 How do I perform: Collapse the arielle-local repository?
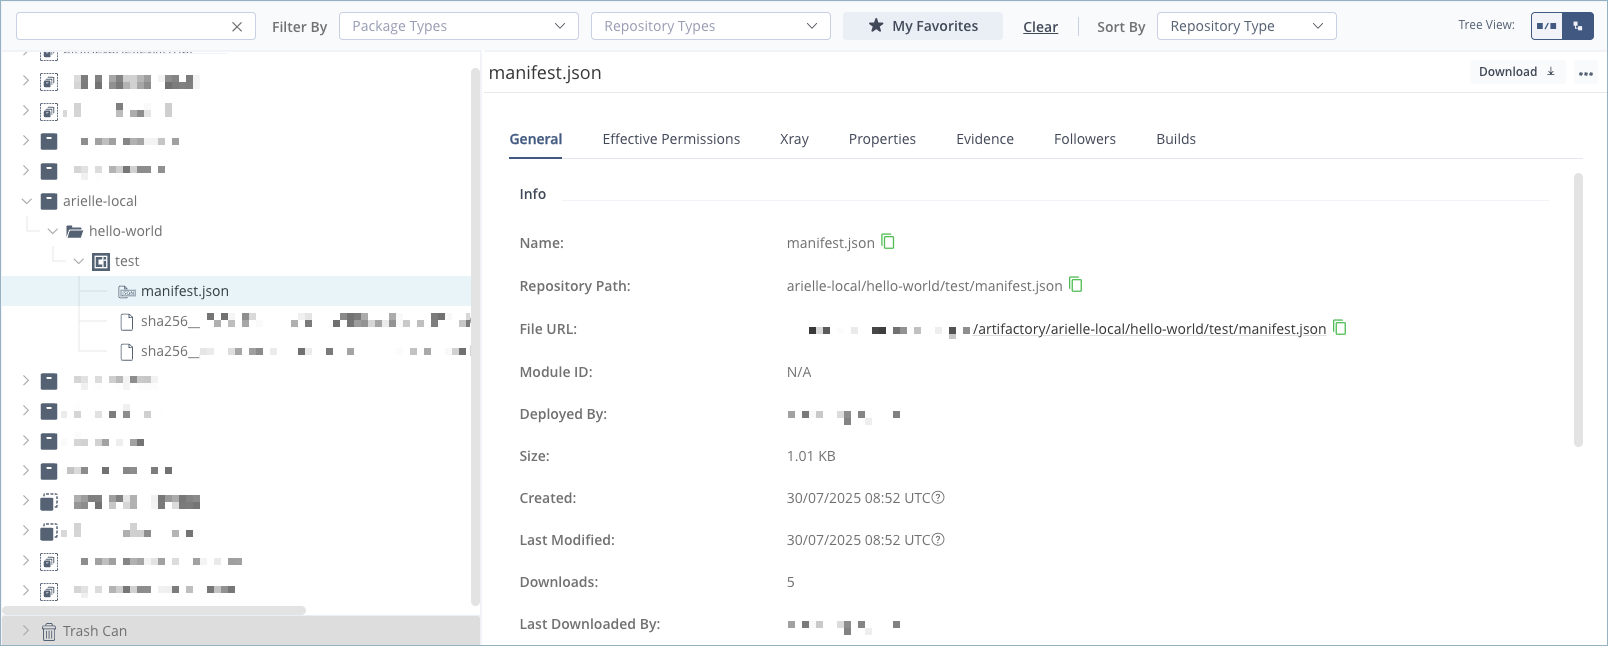click(27, 201)
